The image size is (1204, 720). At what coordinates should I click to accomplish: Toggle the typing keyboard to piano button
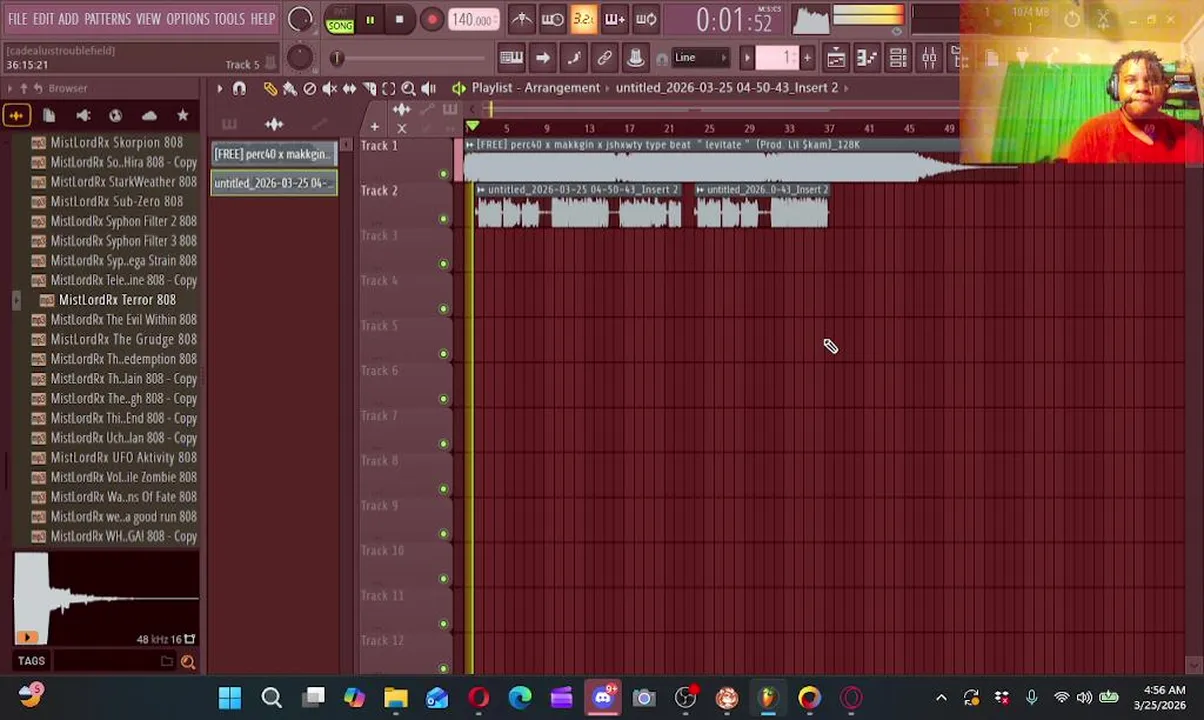[x=511, y=58]
